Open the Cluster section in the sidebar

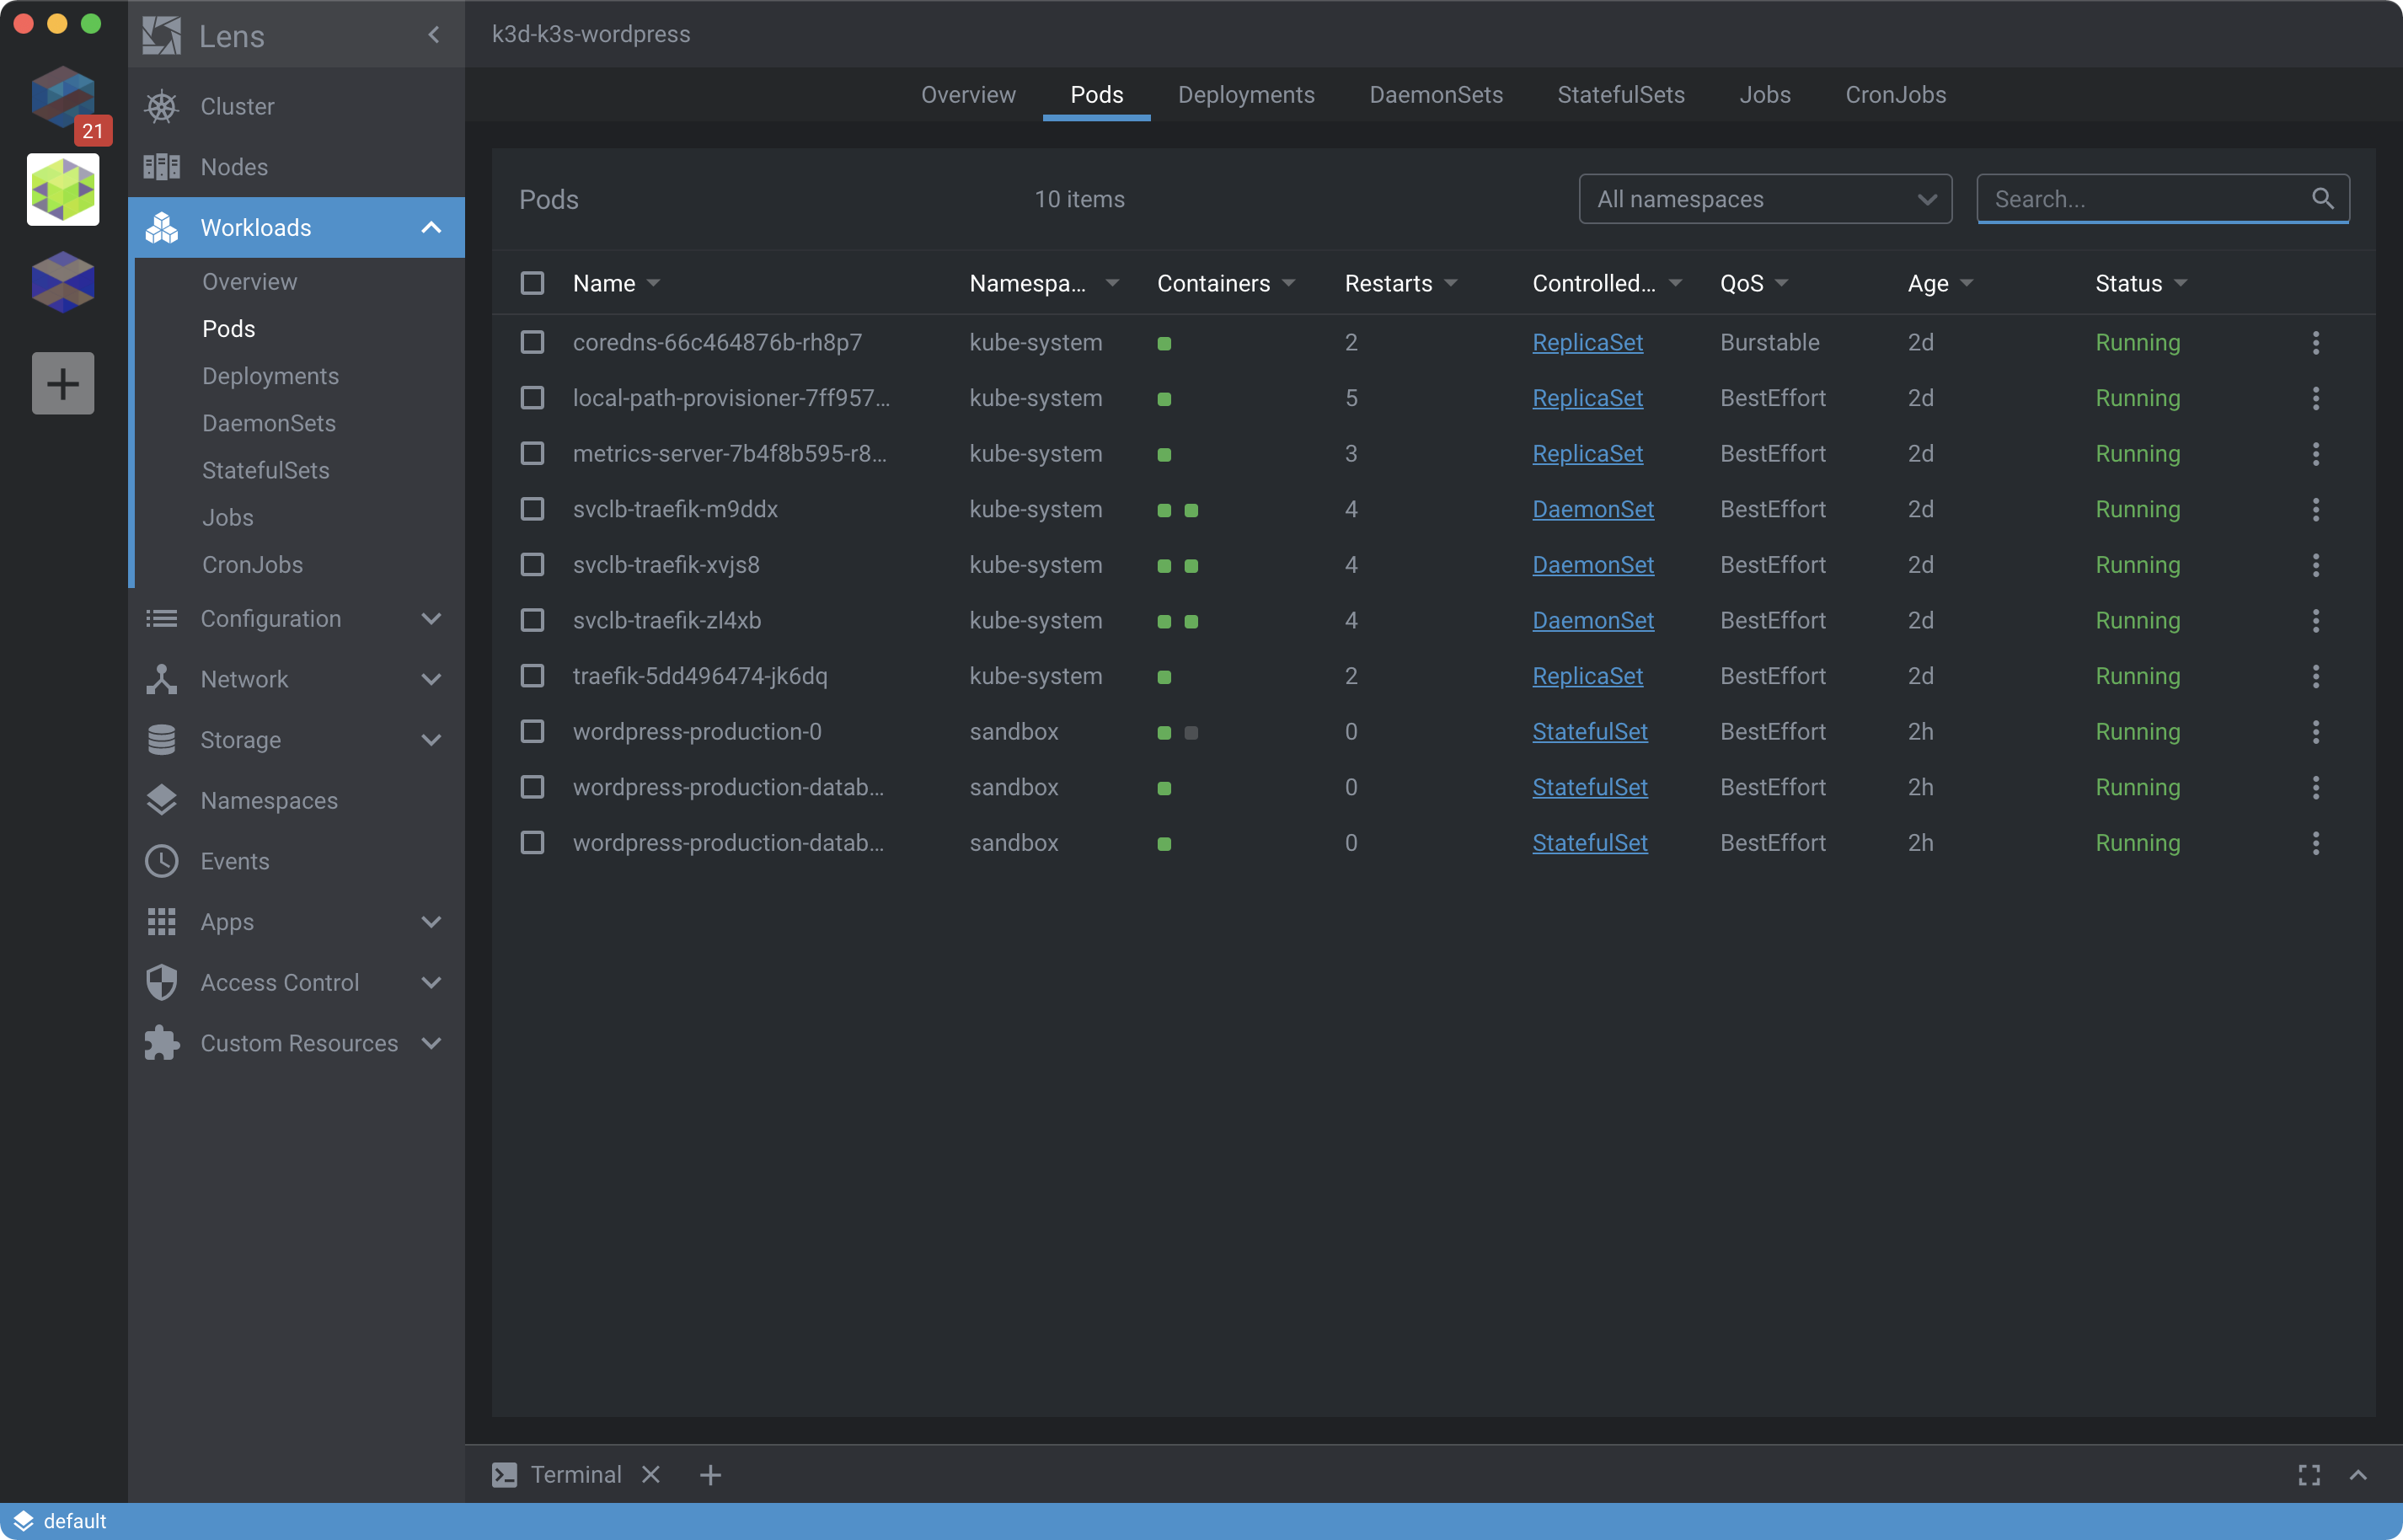click(296, 106)
